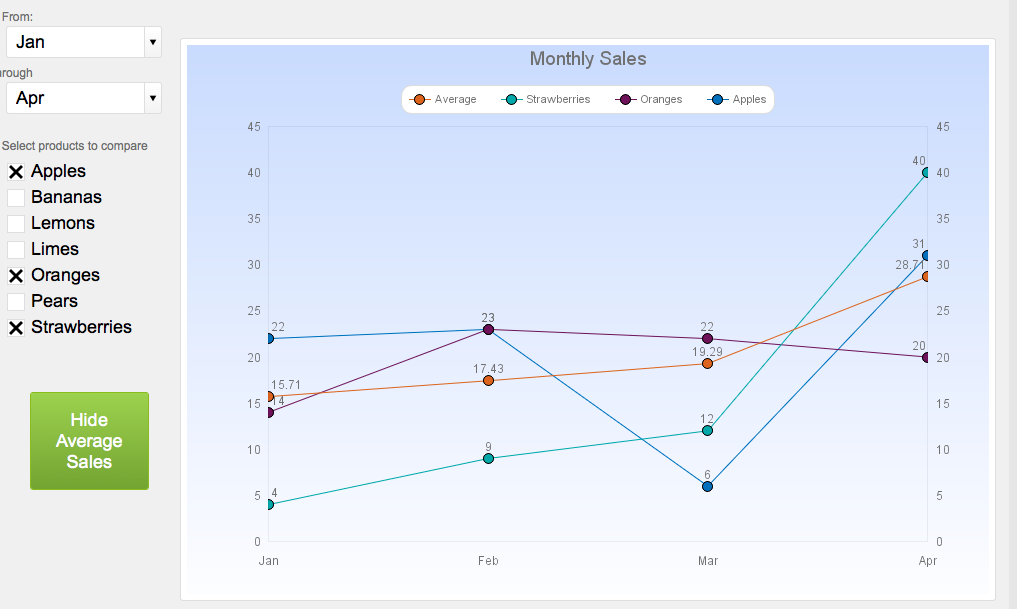Viewport: 1017px width, 609px height.
Task: Turn off the Strawberries checkbox
Action: (x=16, y=328)
